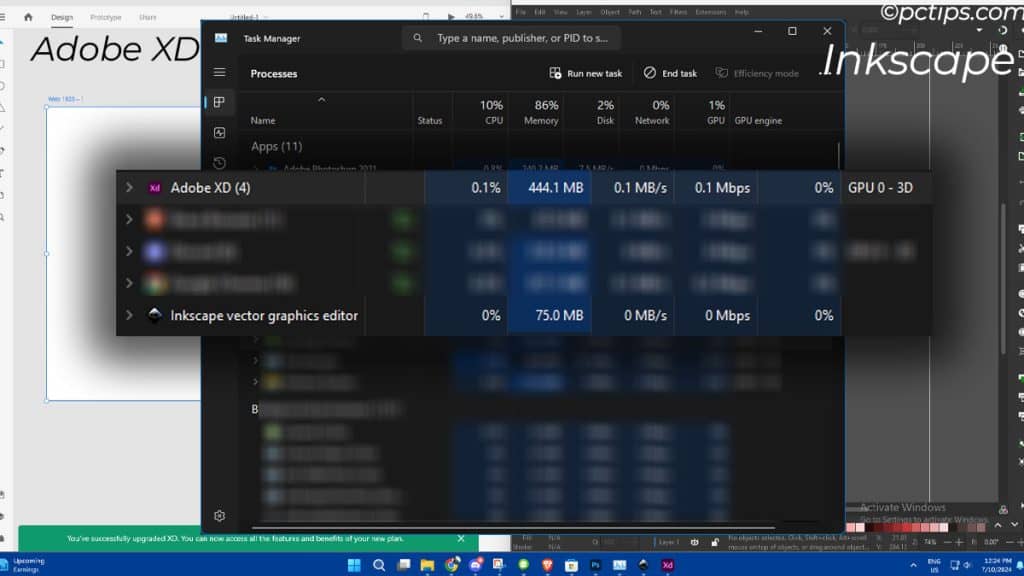This screenshot has width=1024, height=576.
Task: Click End task button
Action: (670, 73)
